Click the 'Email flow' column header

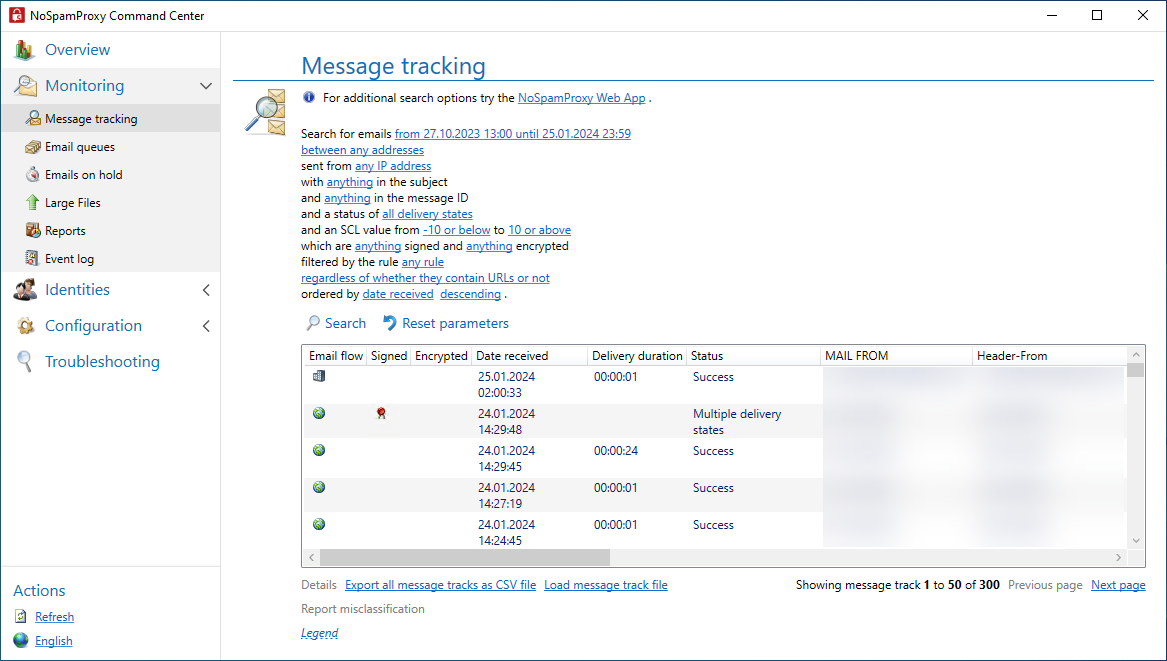(x=336, y=356)
